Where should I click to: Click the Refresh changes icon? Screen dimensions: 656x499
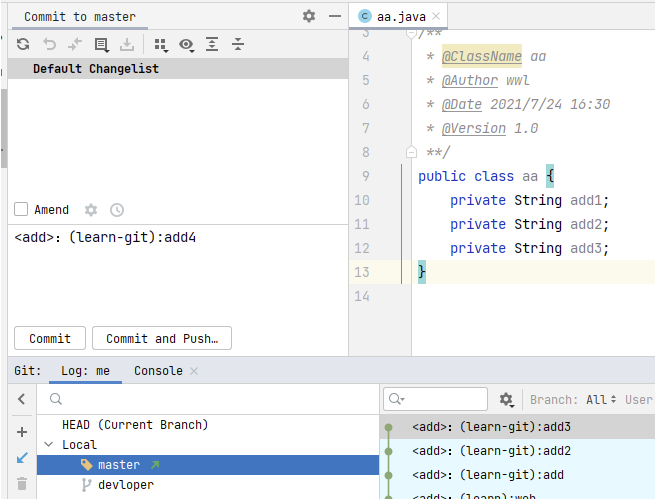pos(23,44)
